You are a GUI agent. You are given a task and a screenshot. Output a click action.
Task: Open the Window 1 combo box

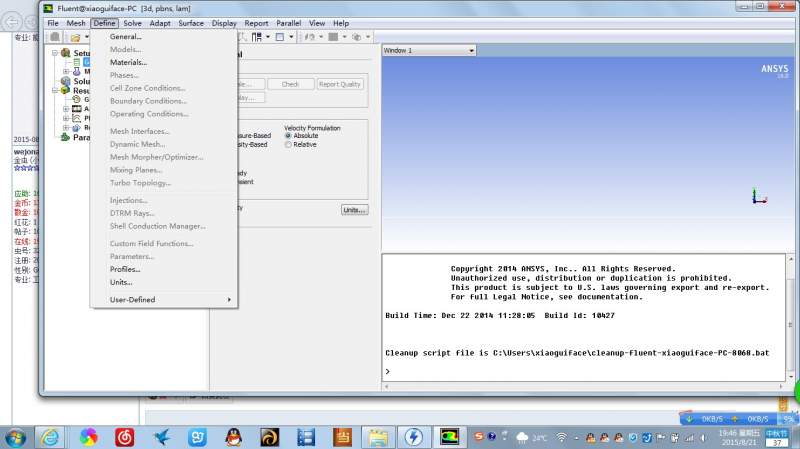tap(429, 51)
